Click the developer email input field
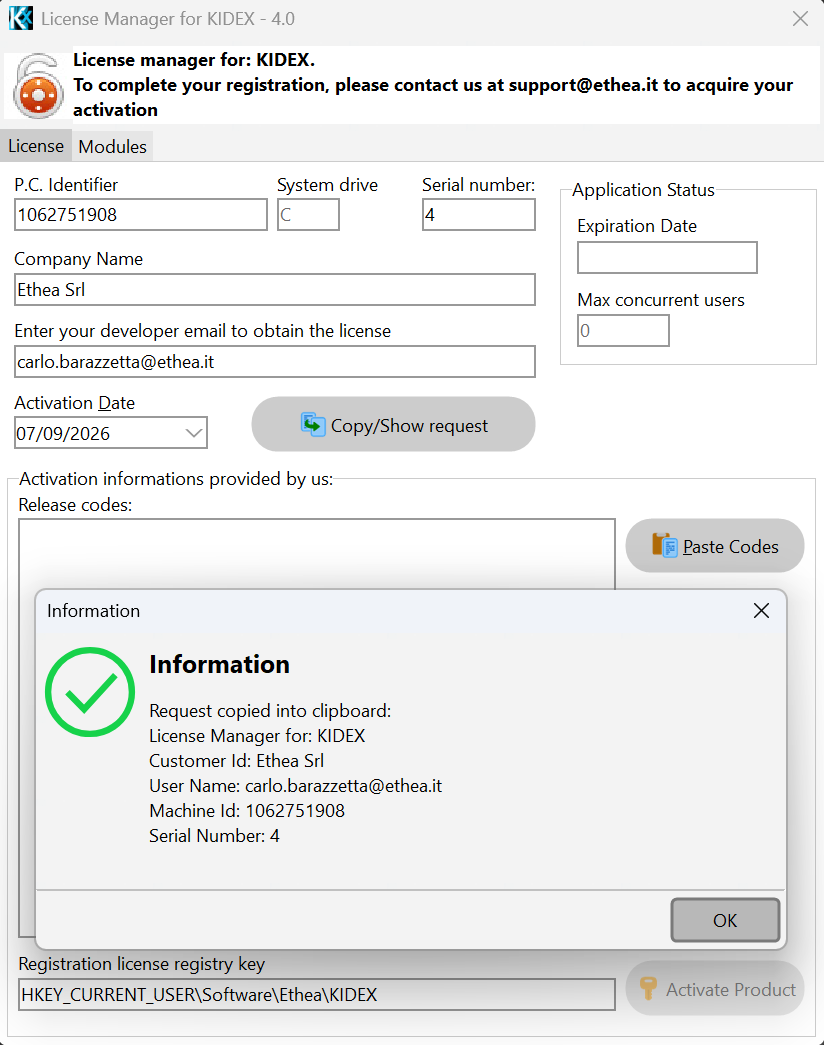This screenshot has width=824, height=1045. point(275,361)
